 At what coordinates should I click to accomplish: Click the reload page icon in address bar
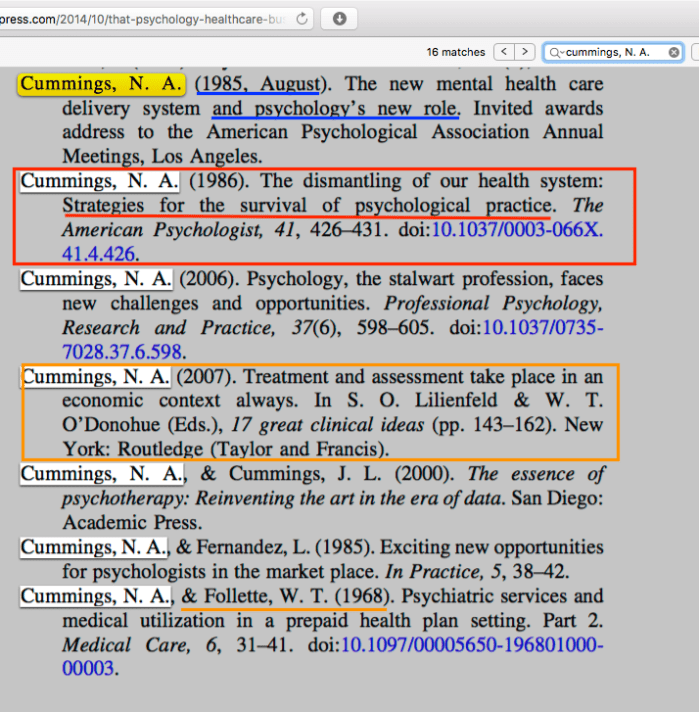302,18
